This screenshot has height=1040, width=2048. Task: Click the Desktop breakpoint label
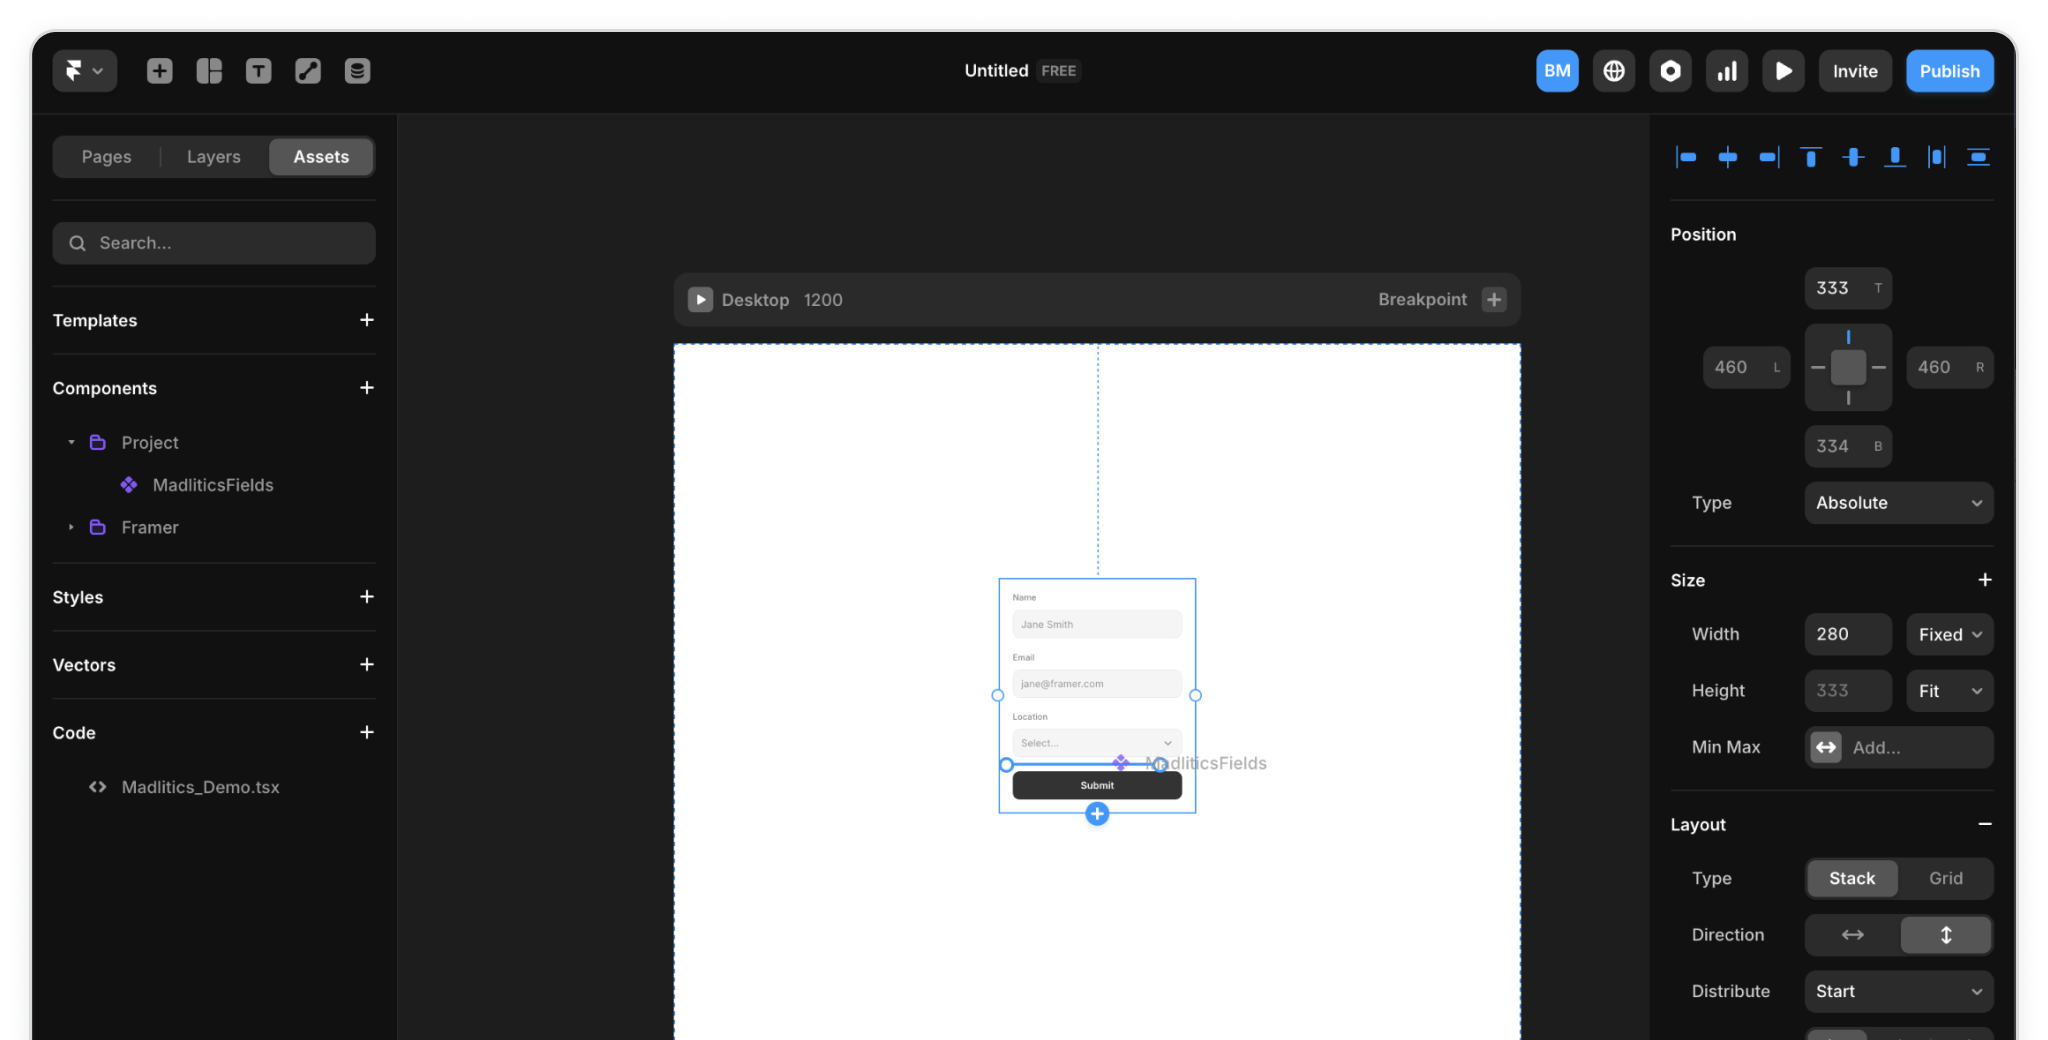tap(755, 300)
